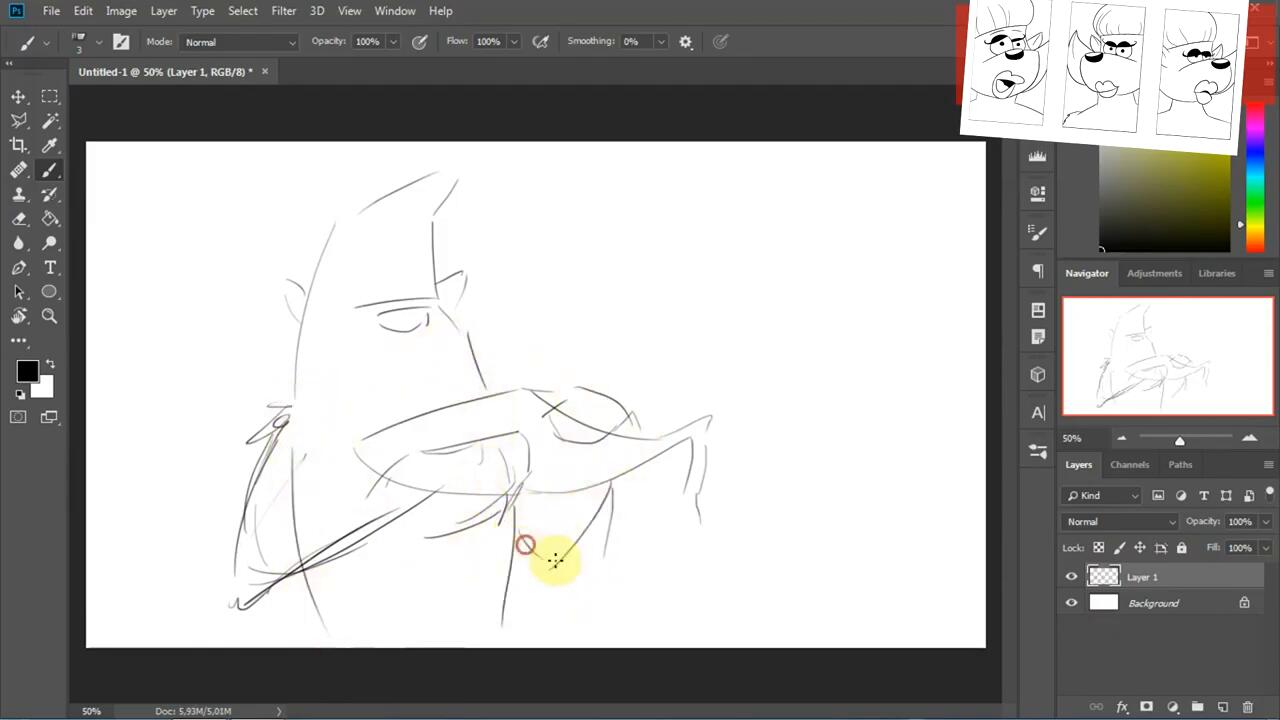Open layer blend mode Normal dropdown
Viewport: 1280px width, 720px height.
pos(1120,522)
